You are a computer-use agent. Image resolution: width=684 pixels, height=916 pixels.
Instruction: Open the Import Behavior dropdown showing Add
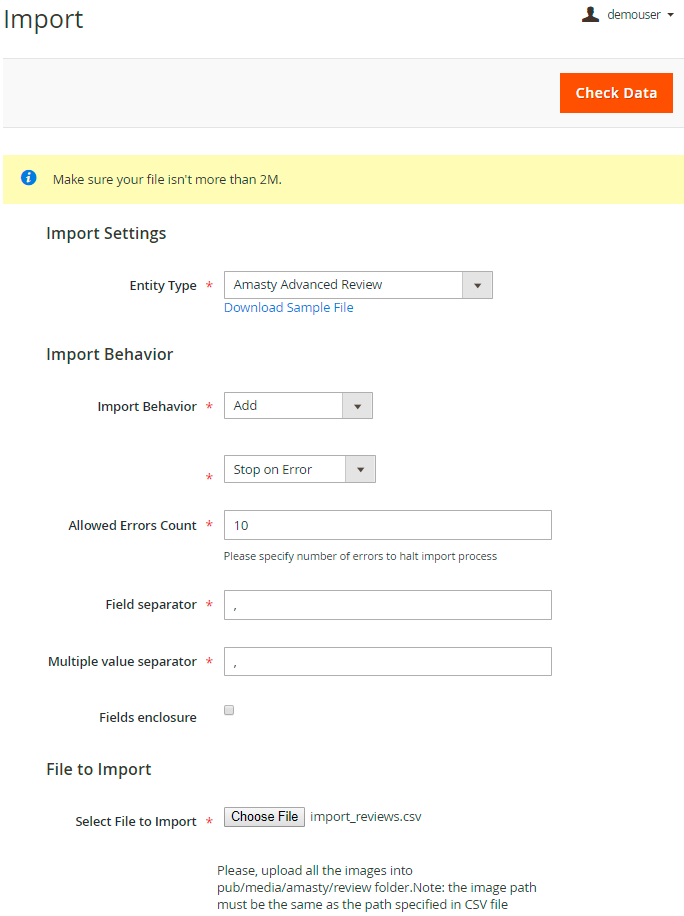[x=298, y=406]
